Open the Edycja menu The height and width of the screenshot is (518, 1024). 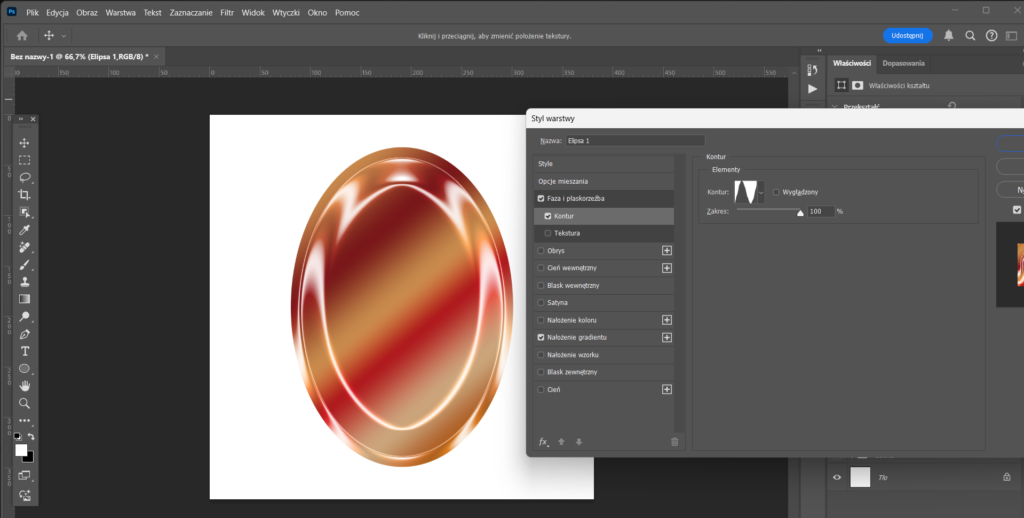(57, 12)
